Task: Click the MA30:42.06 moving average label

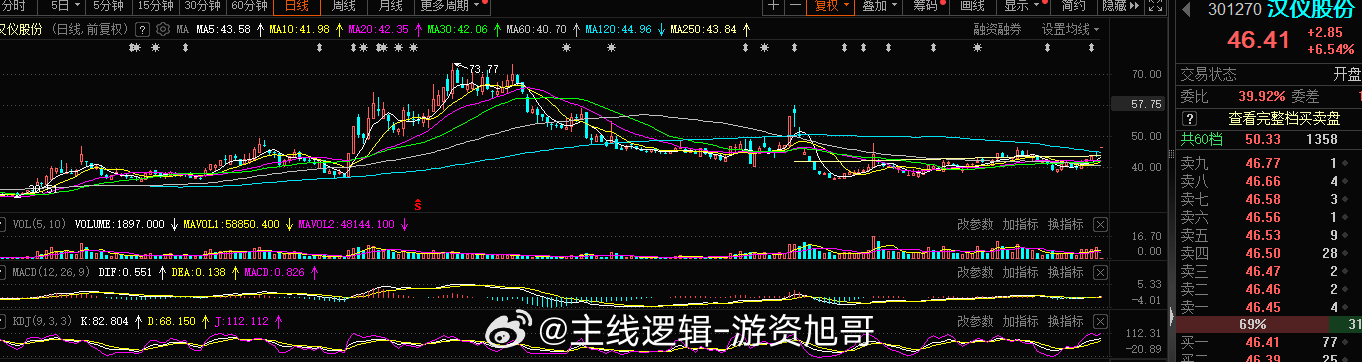Action: [x=457, y=29]
